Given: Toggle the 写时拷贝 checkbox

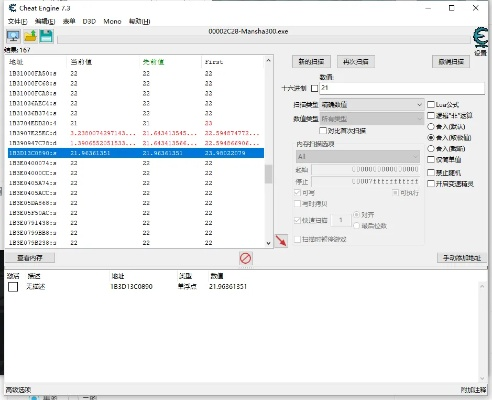Looking at the screenshot, I should (x=297, y=204).
